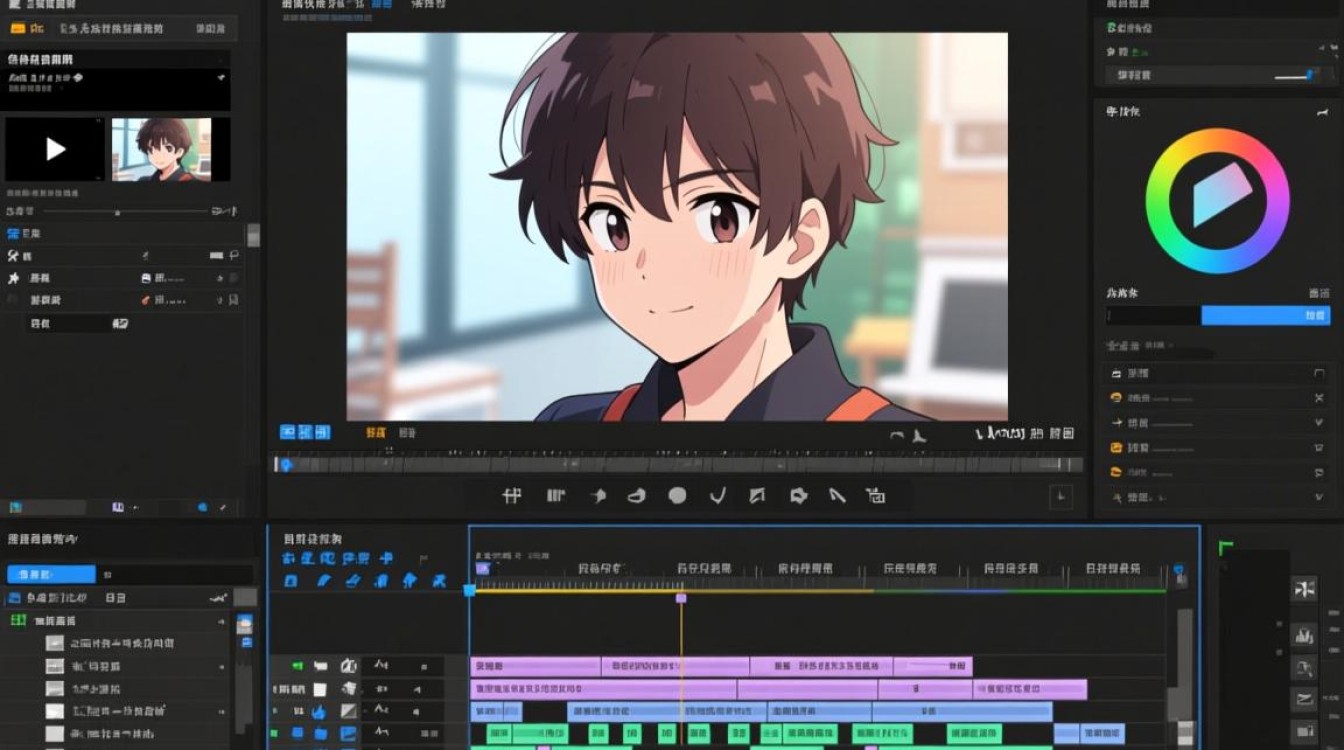Toggle the green indicator on the first track header
This screenshot has height=750, width=1344.
tap(297, 666)
